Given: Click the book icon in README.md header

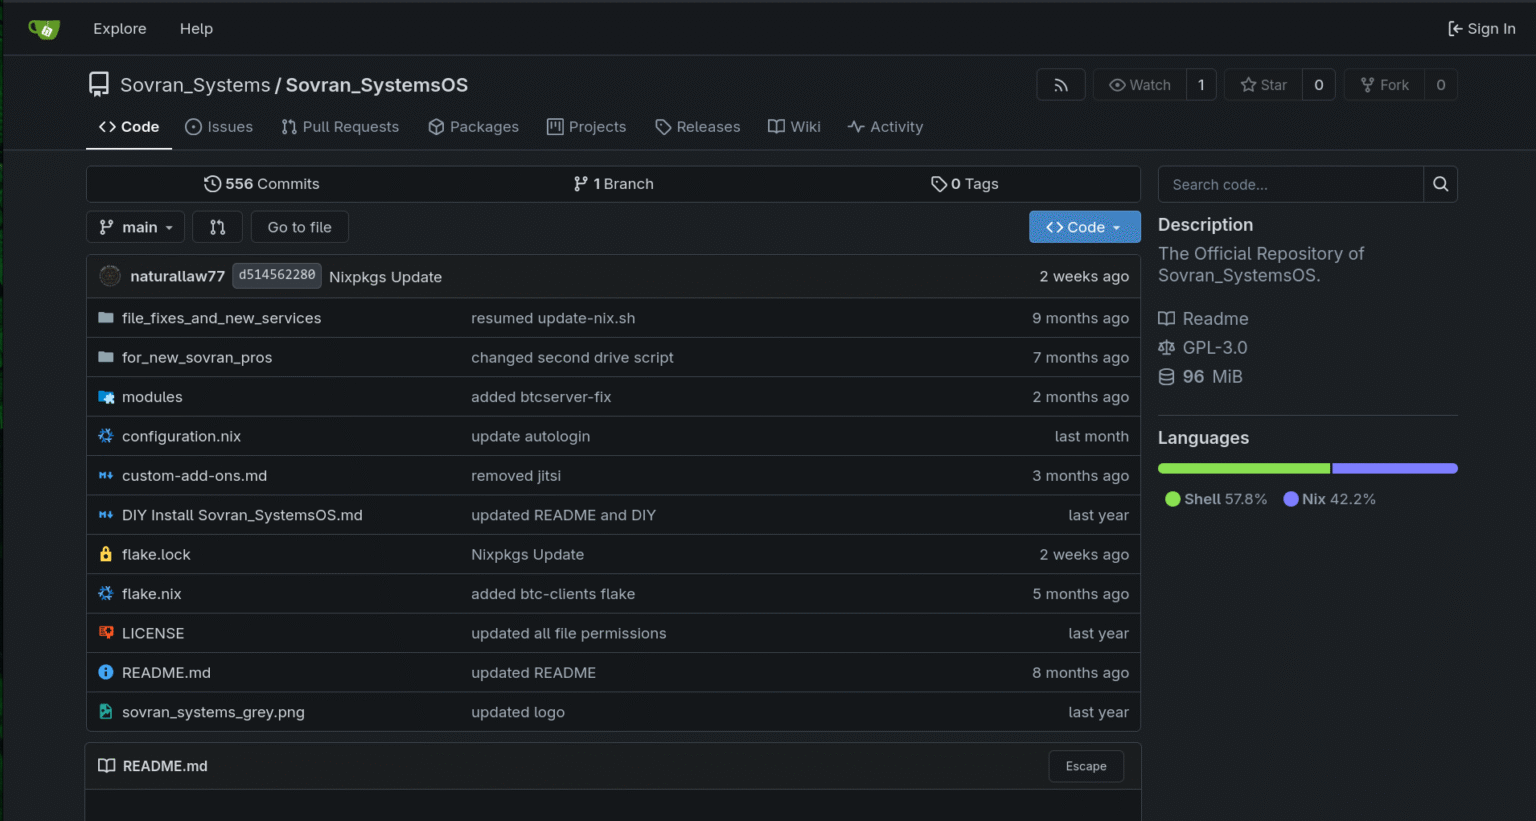Looking at the screenshot, I should pos(107,766).
